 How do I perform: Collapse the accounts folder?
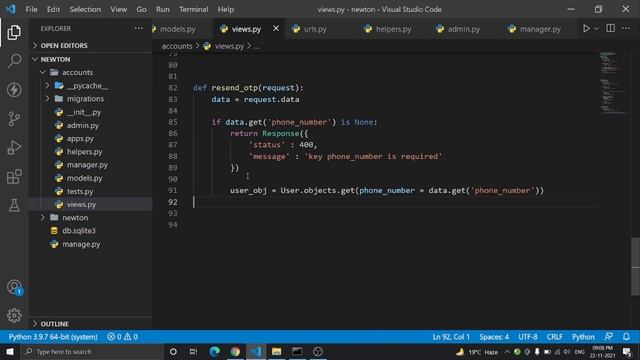pyautogui.click(x=91, y=72)
